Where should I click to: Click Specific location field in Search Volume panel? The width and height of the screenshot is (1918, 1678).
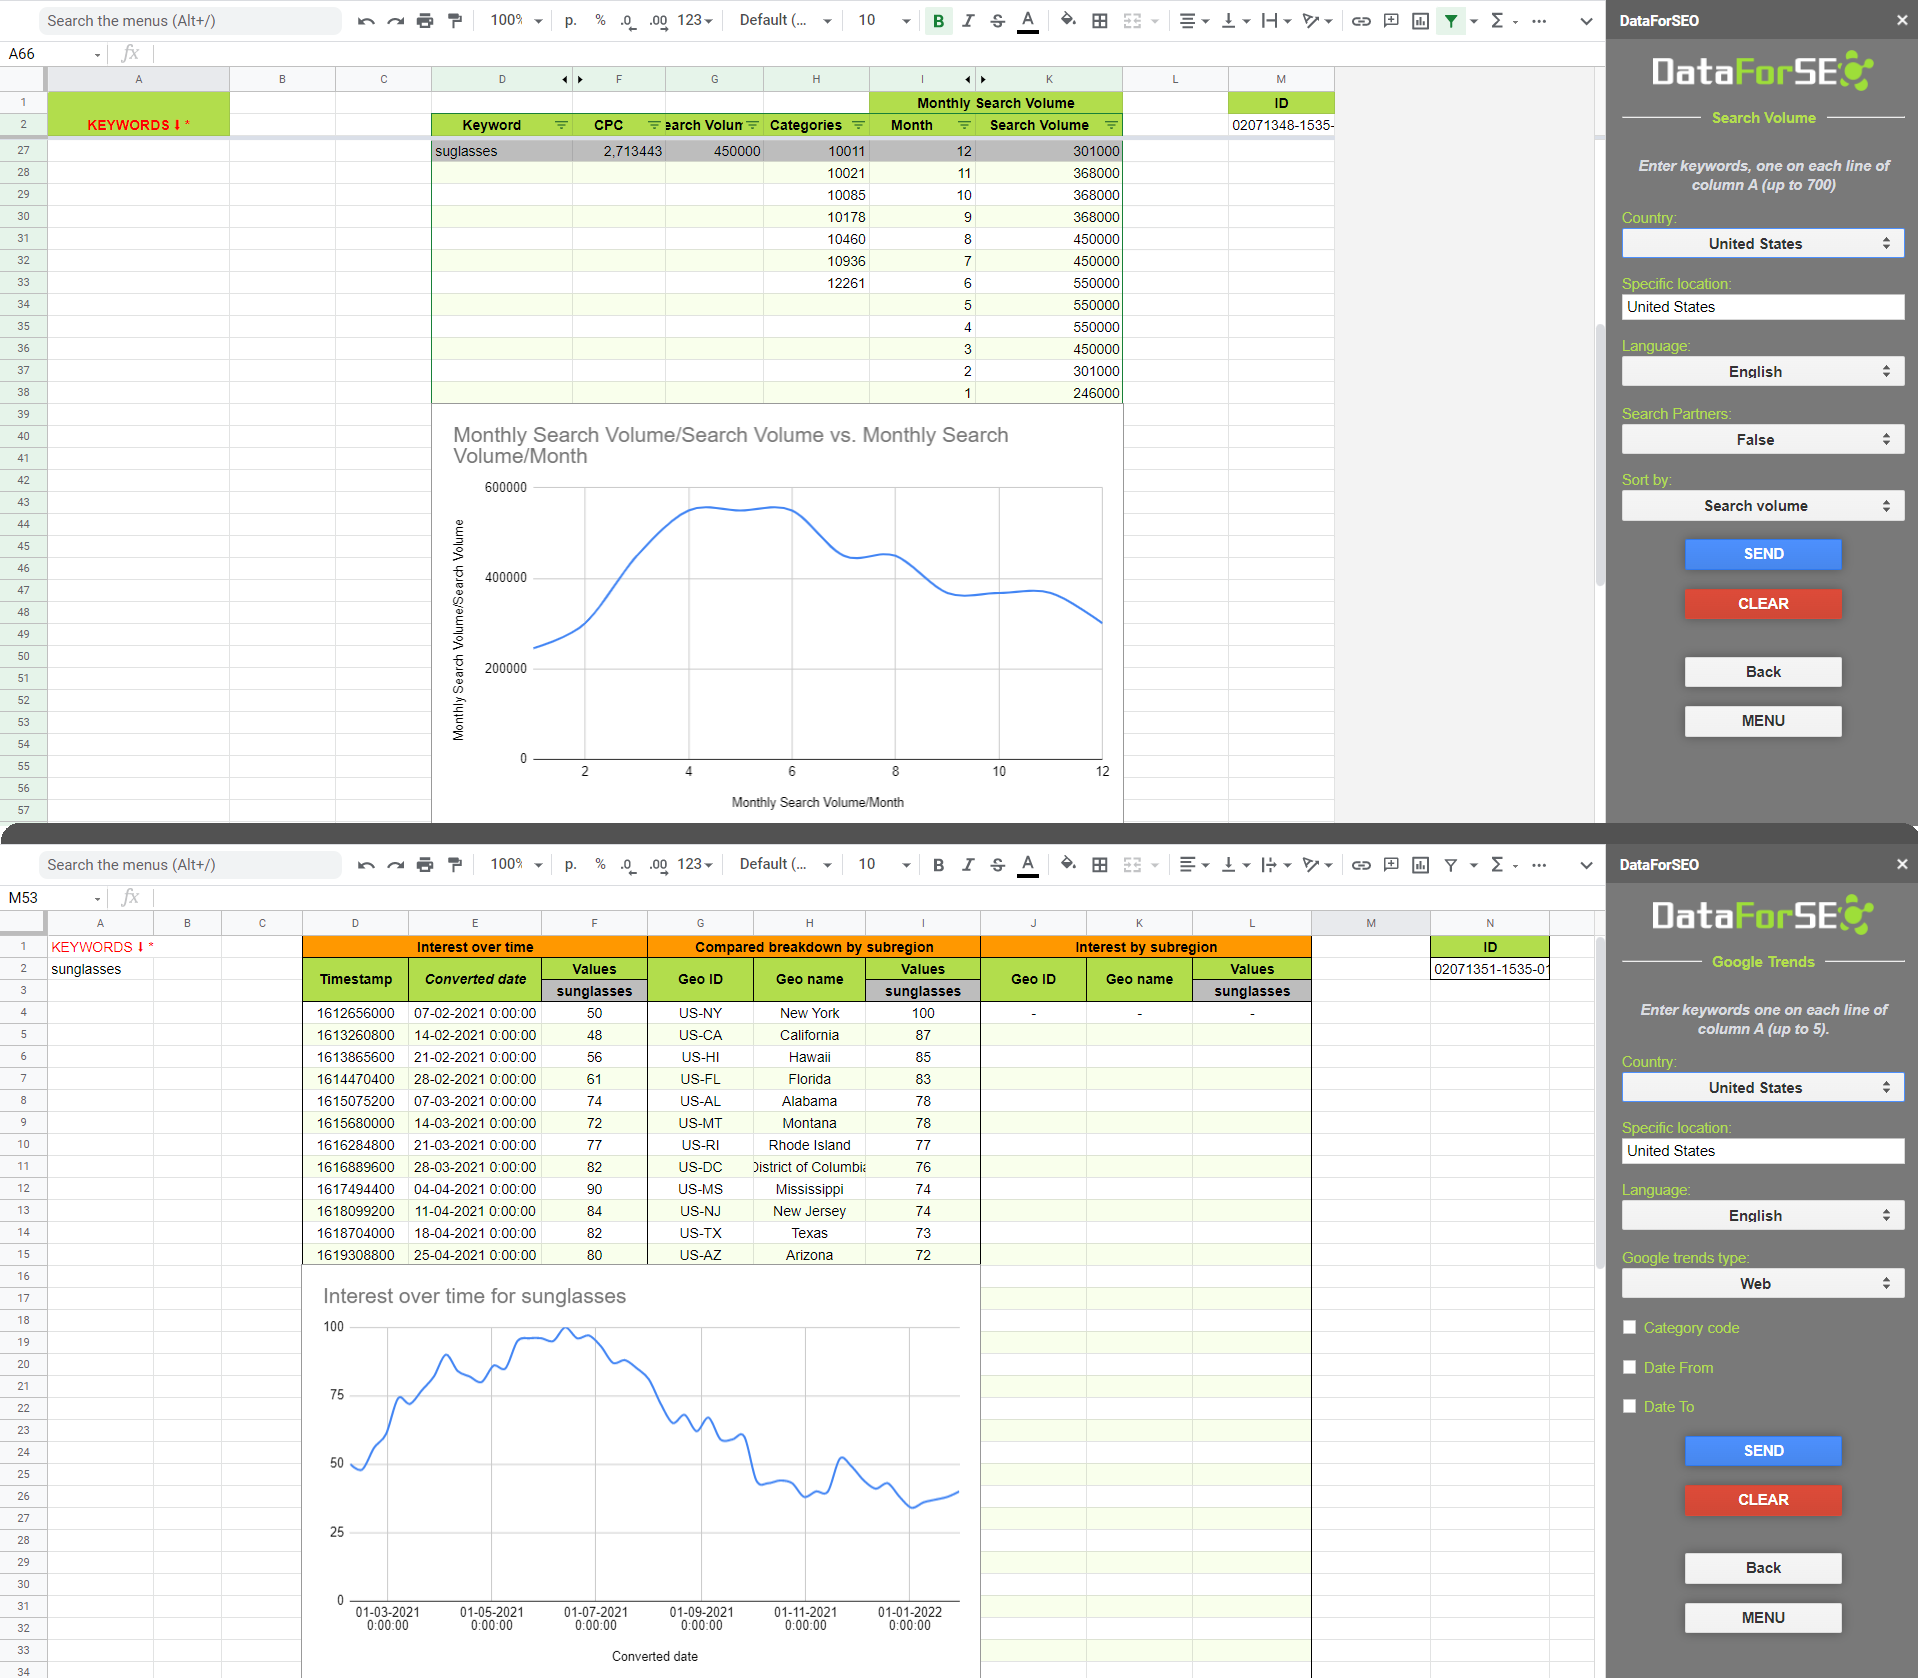[1762, 307]
